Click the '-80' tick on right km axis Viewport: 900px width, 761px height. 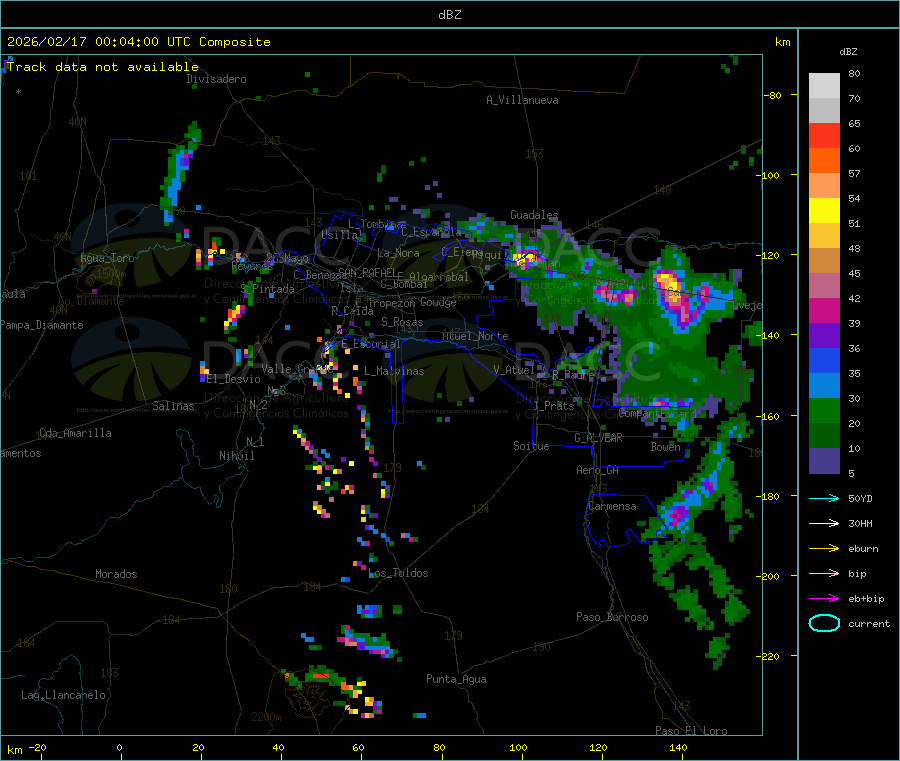click(x=773, y=95)
